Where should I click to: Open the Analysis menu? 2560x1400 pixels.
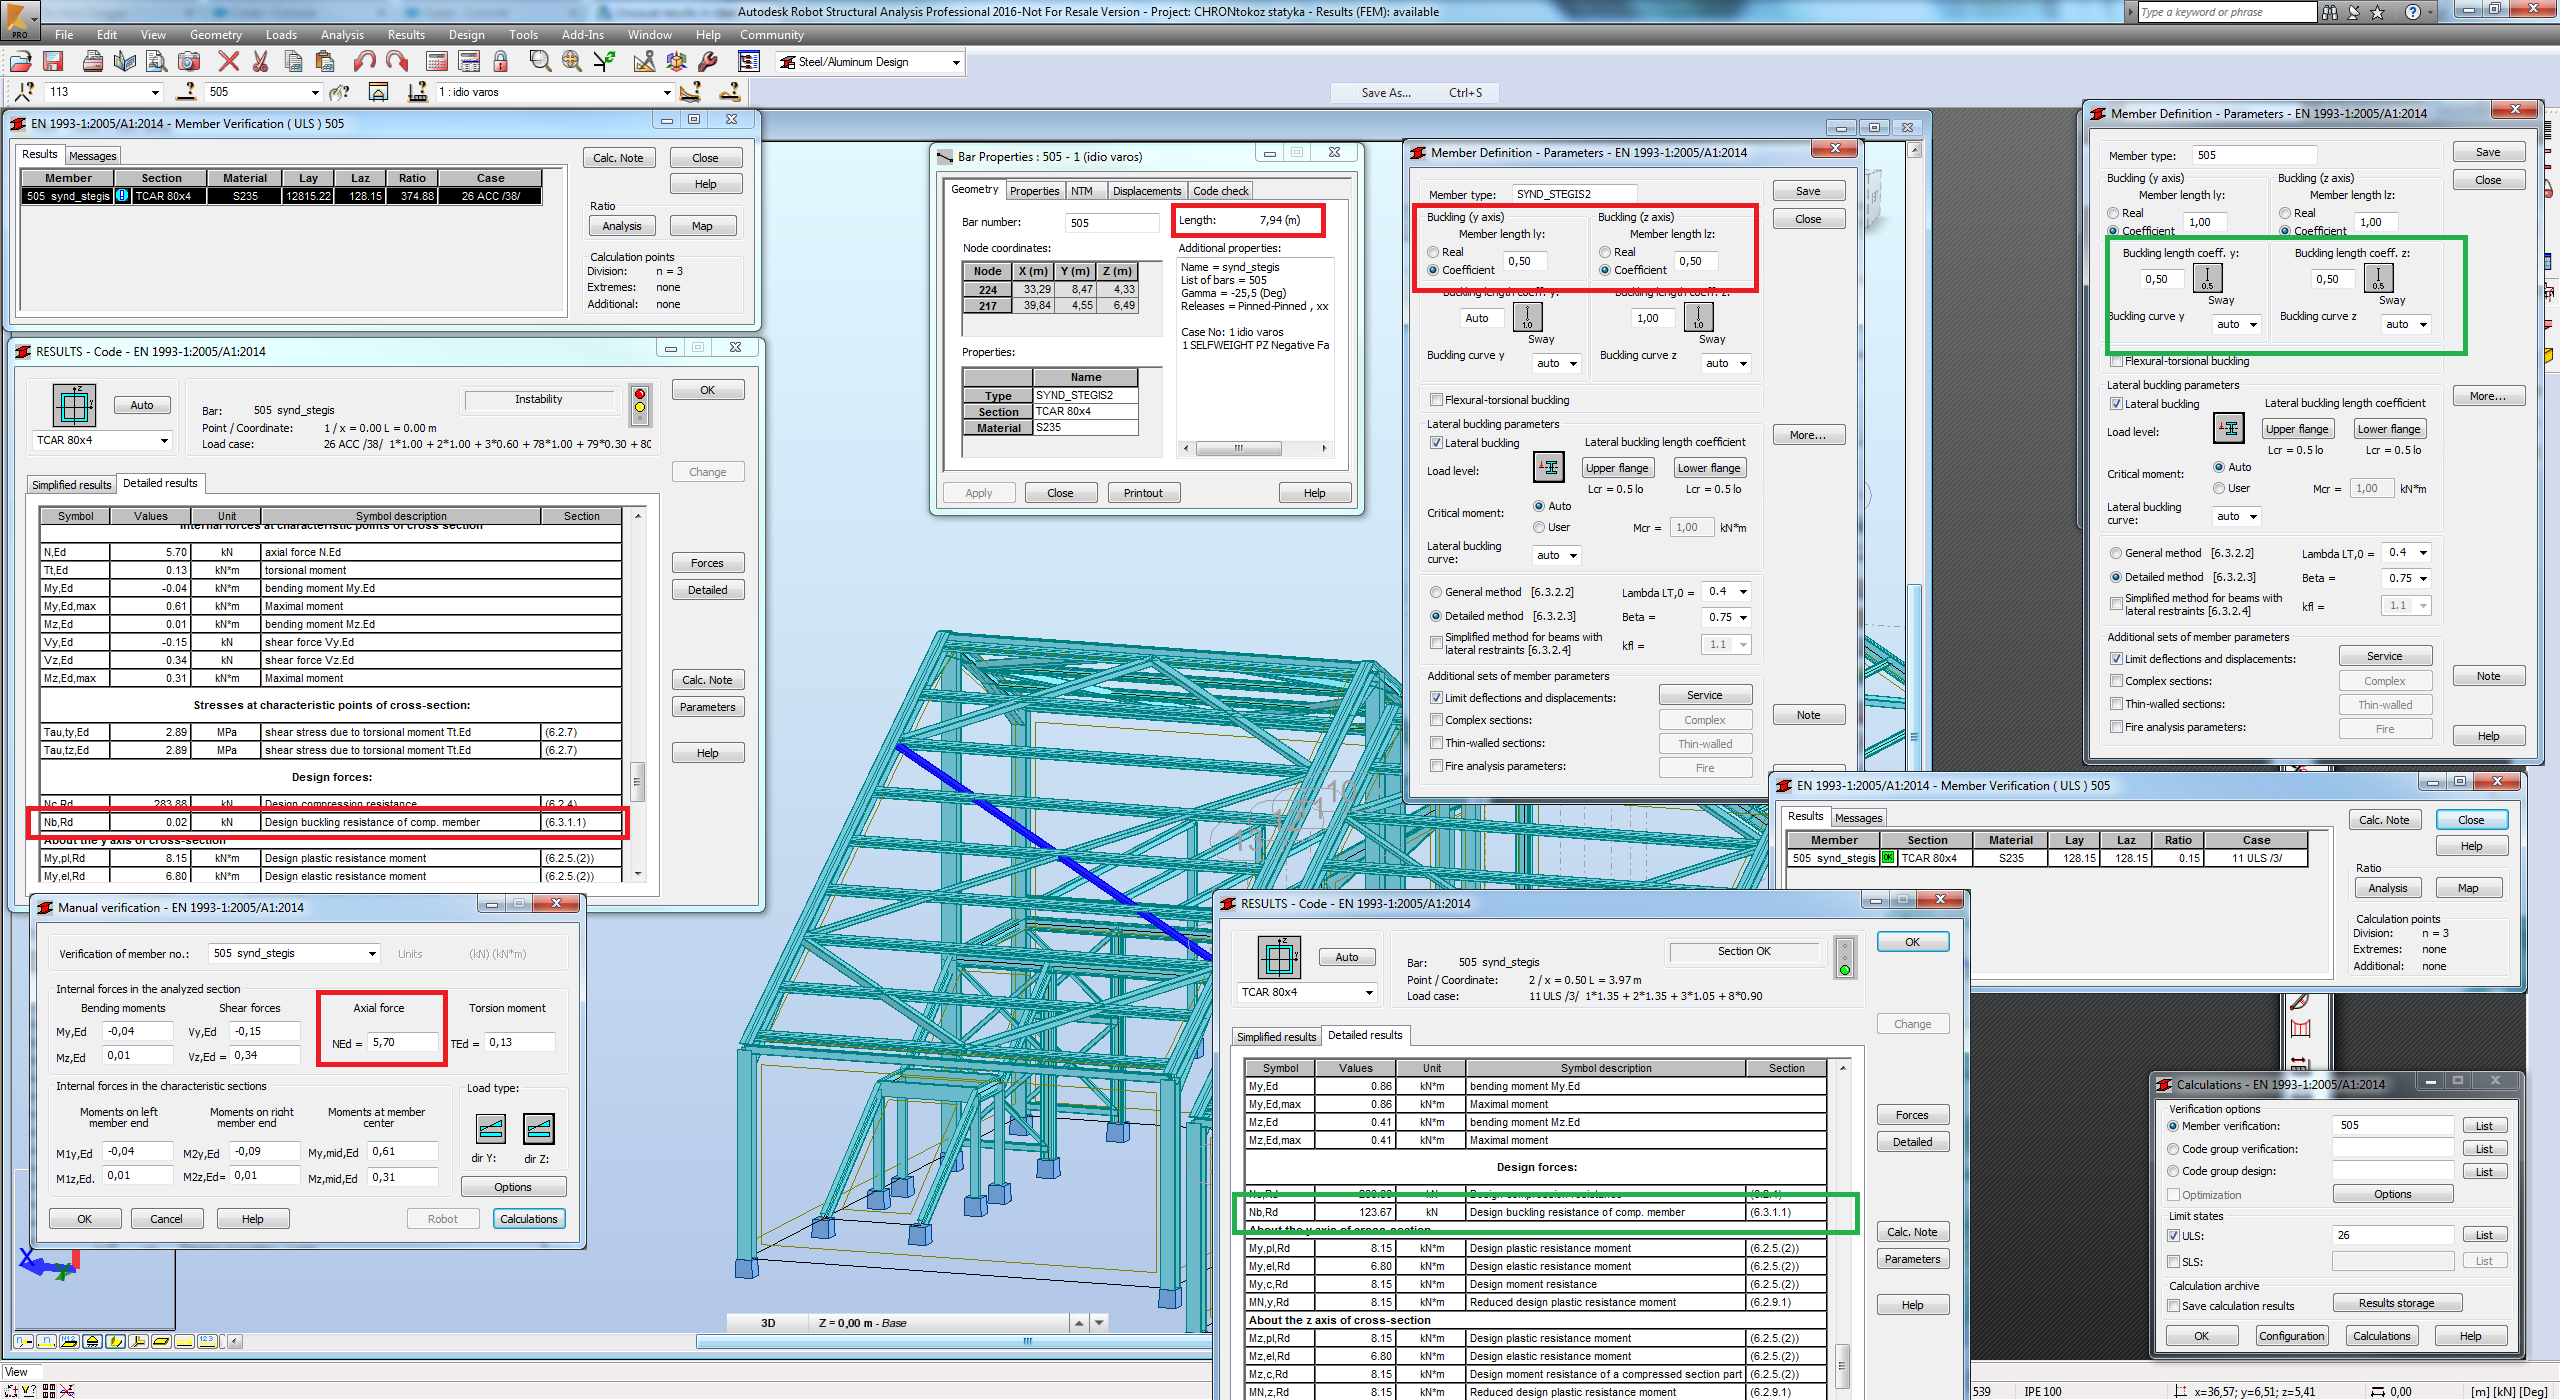point(342,35)
